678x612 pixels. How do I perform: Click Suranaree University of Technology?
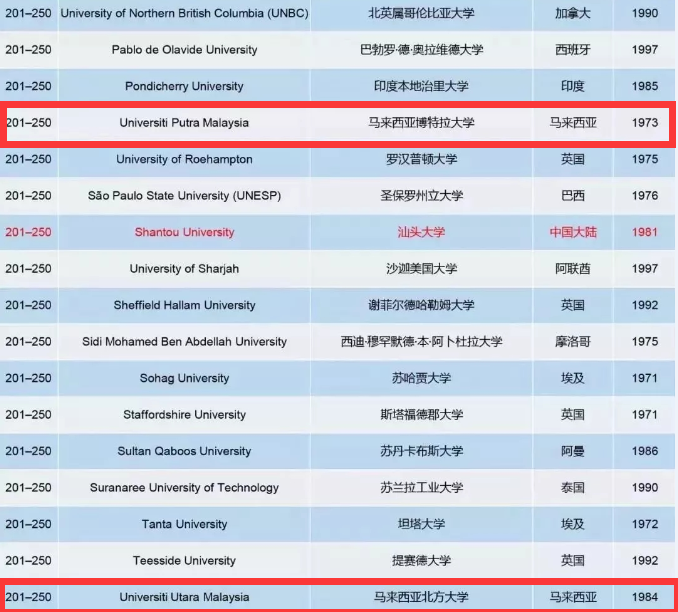pos(185,488)
